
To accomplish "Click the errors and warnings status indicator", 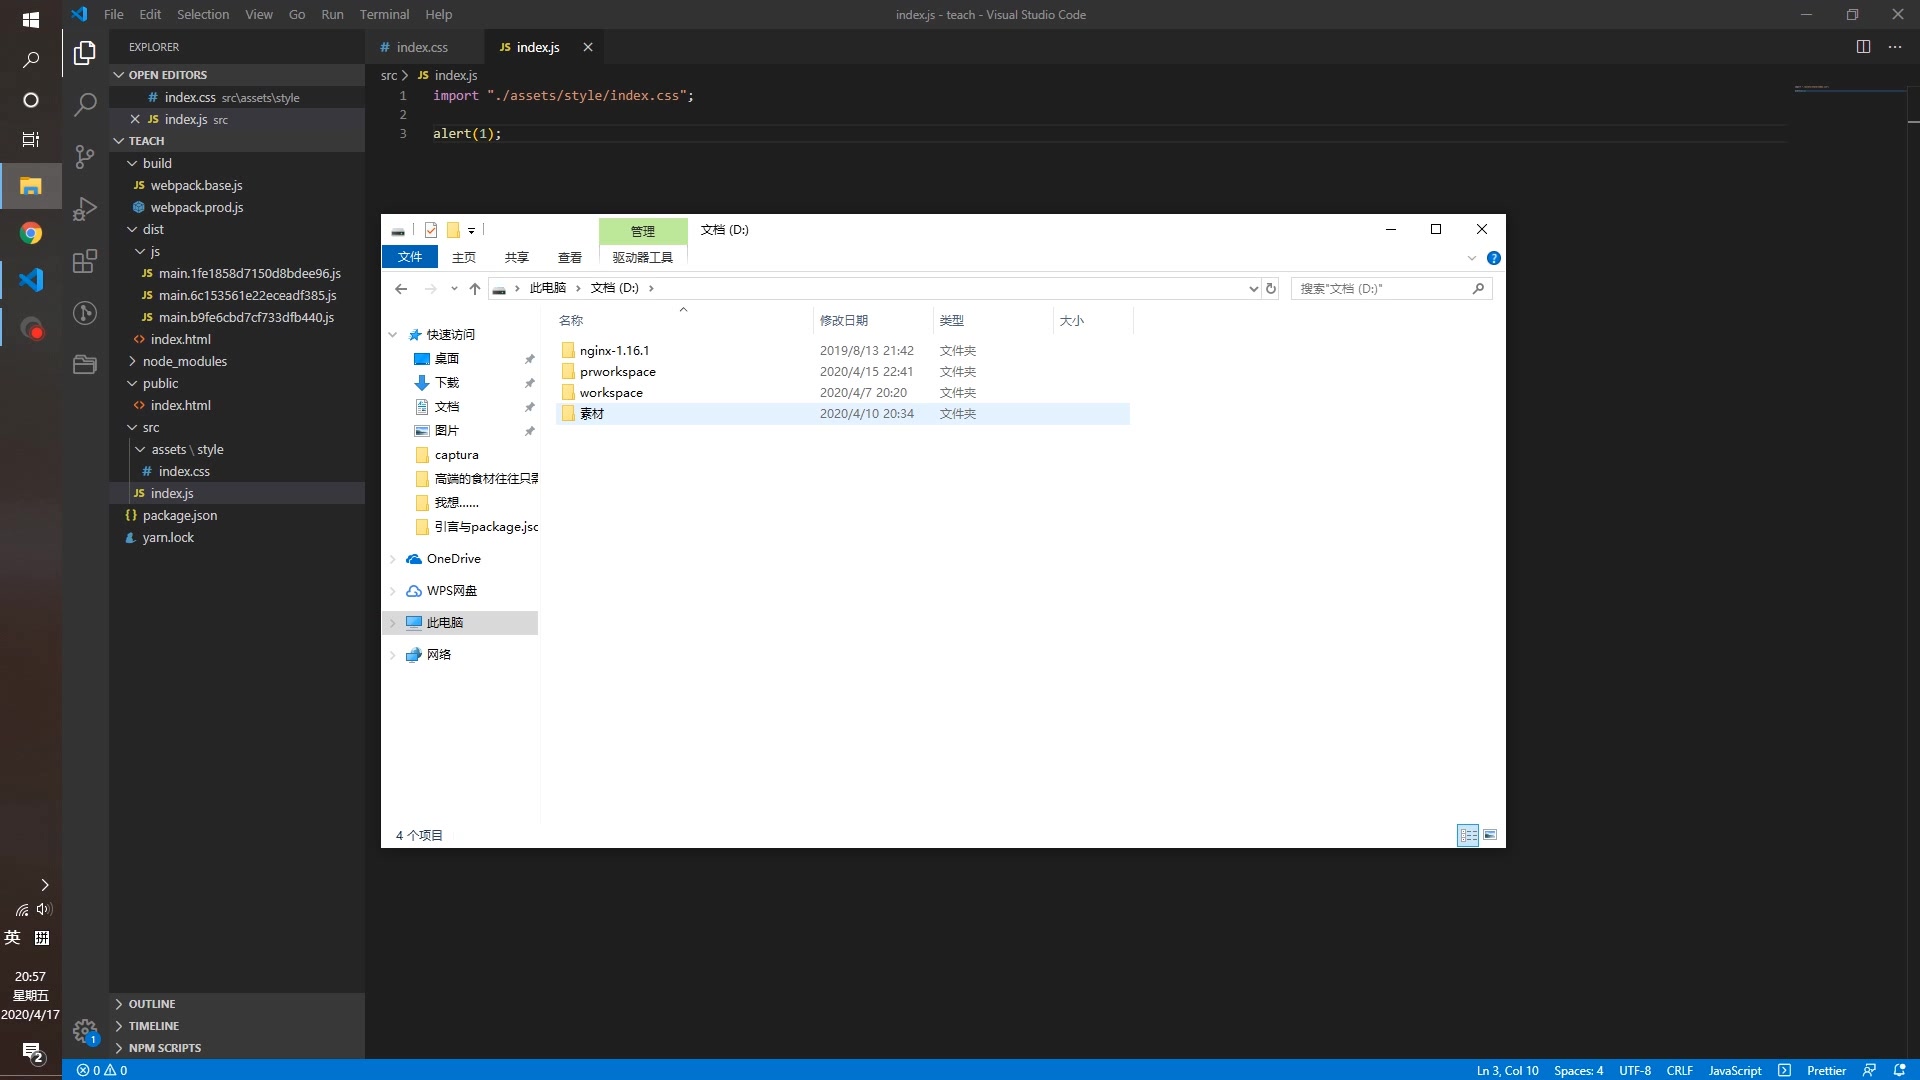I will (x=102, y=1070).
